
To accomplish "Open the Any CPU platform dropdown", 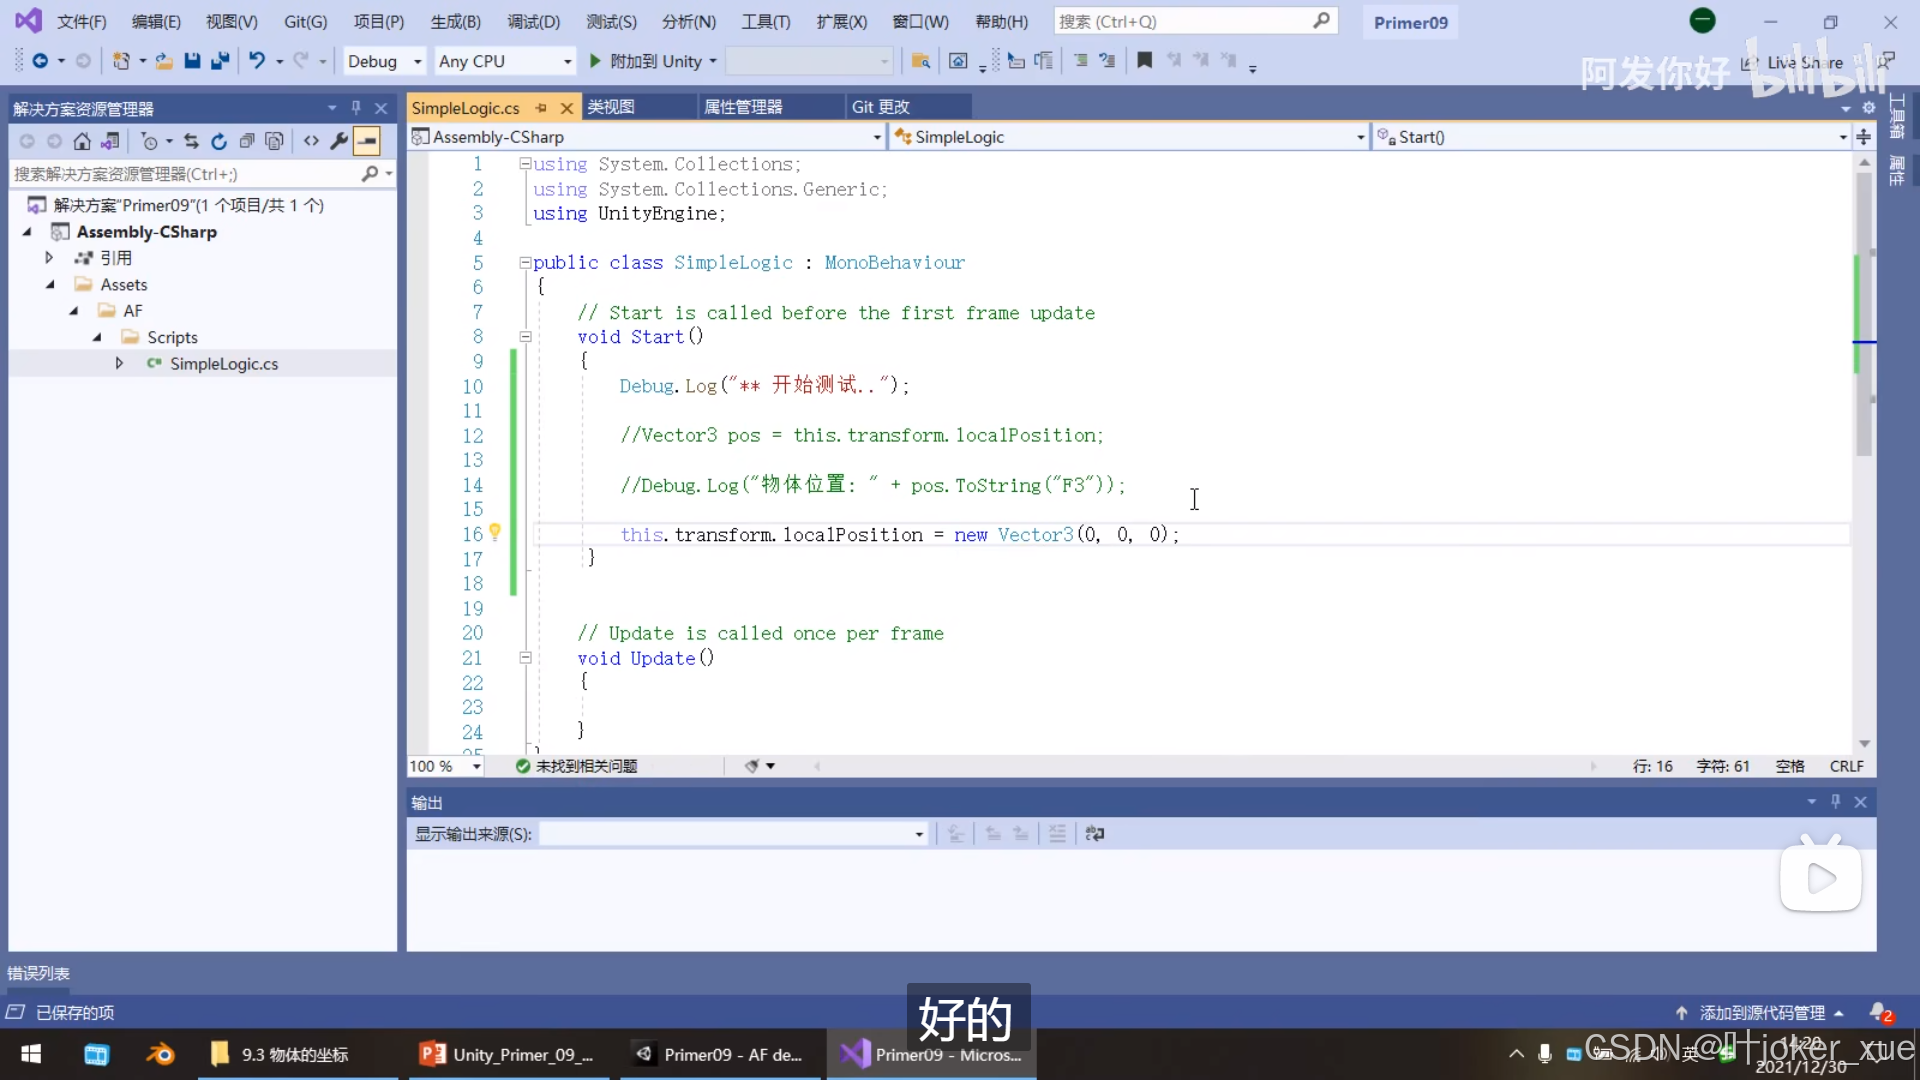I will point(505,60).
